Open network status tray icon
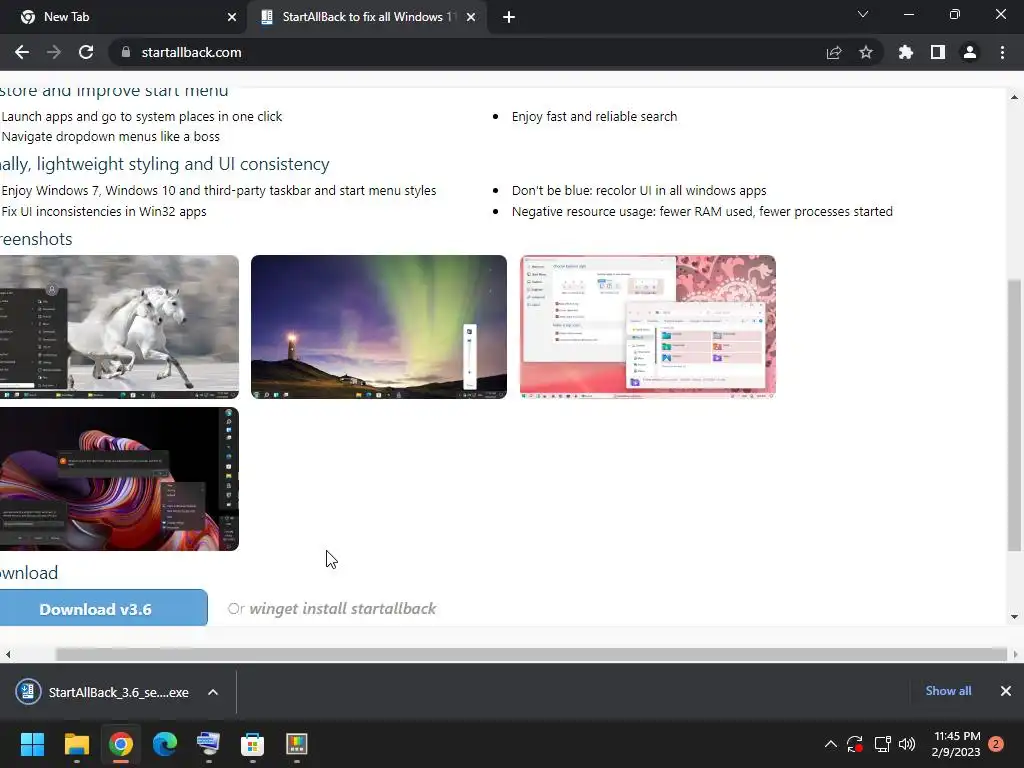Screen dimensions: 1024x768 (x=882, y=744)
